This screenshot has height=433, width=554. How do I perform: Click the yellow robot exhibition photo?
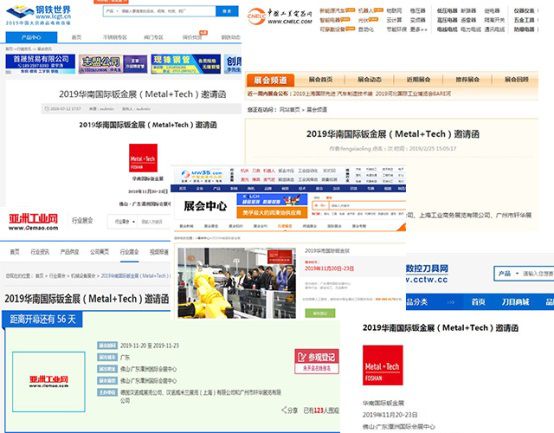236,283
